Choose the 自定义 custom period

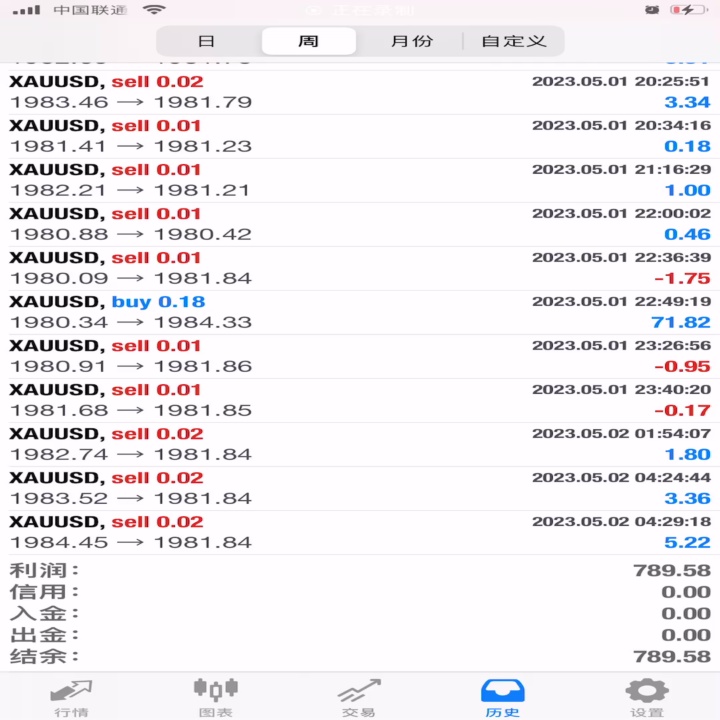tap(514, 41)
